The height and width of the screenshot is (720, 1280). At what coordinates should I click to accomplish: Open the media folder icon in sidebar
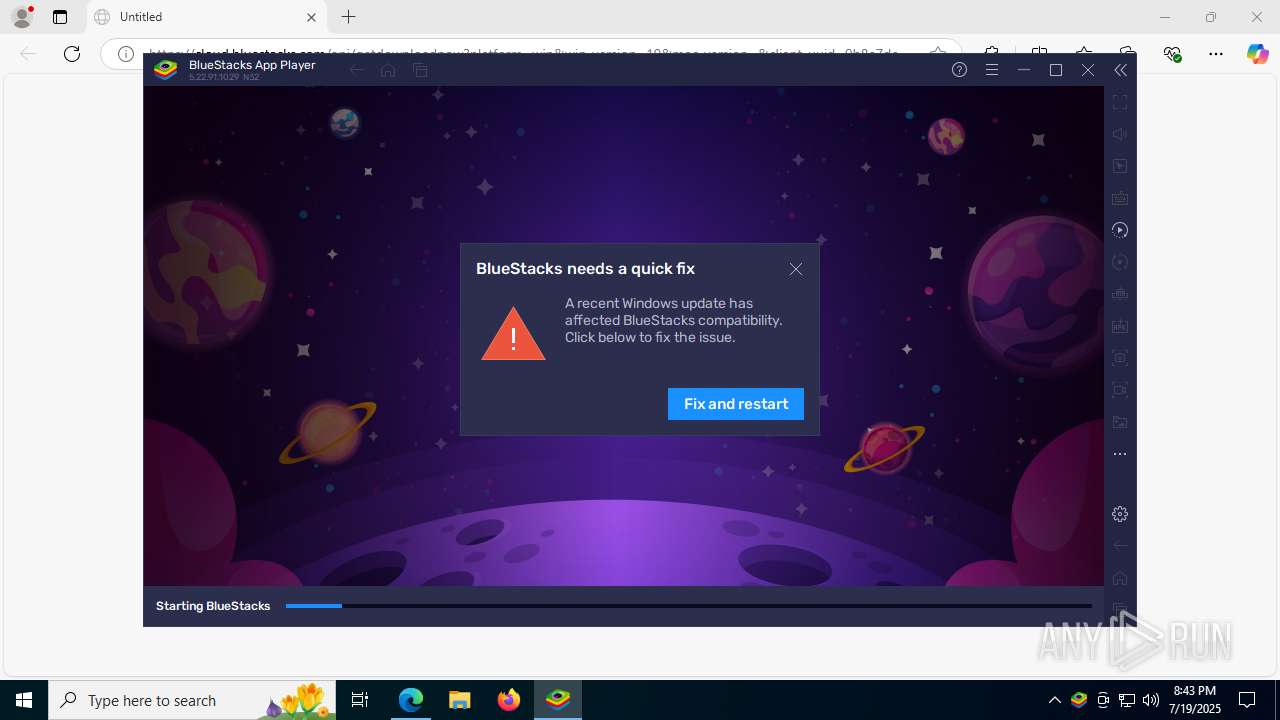(1120, 422)
